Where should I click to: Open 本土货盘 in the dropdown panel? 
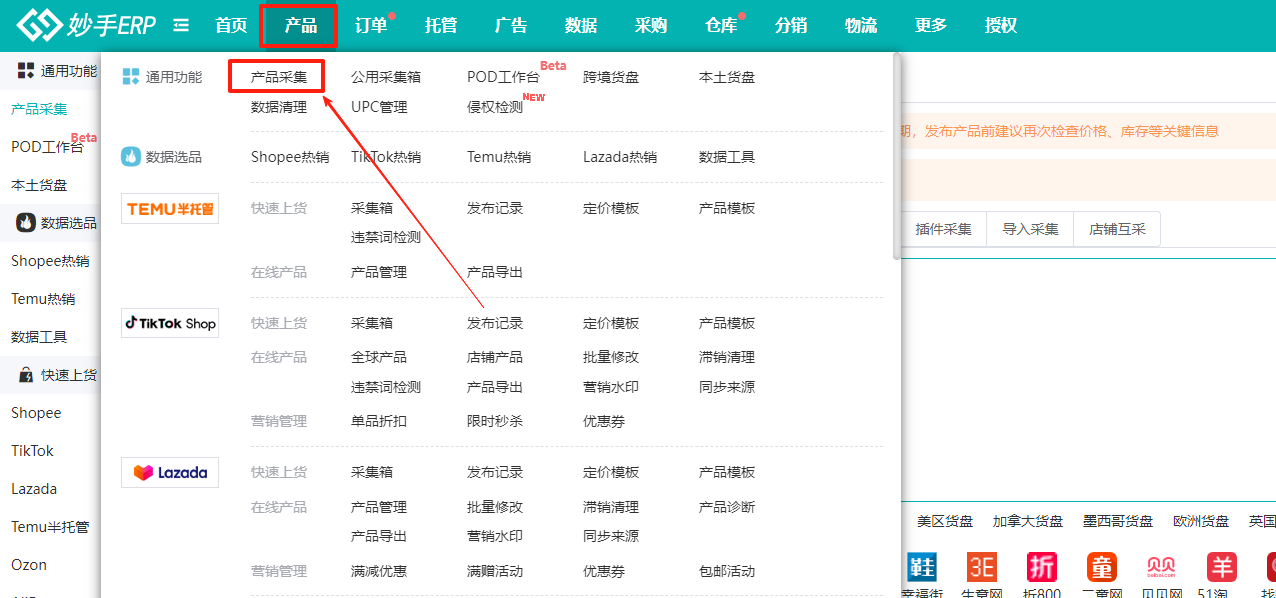click(727, 77)
